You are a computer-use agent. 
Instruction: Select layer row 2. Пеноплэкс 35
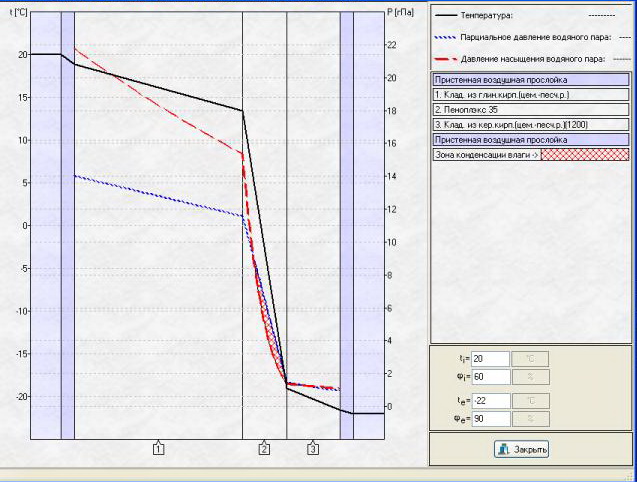(531, 110)
